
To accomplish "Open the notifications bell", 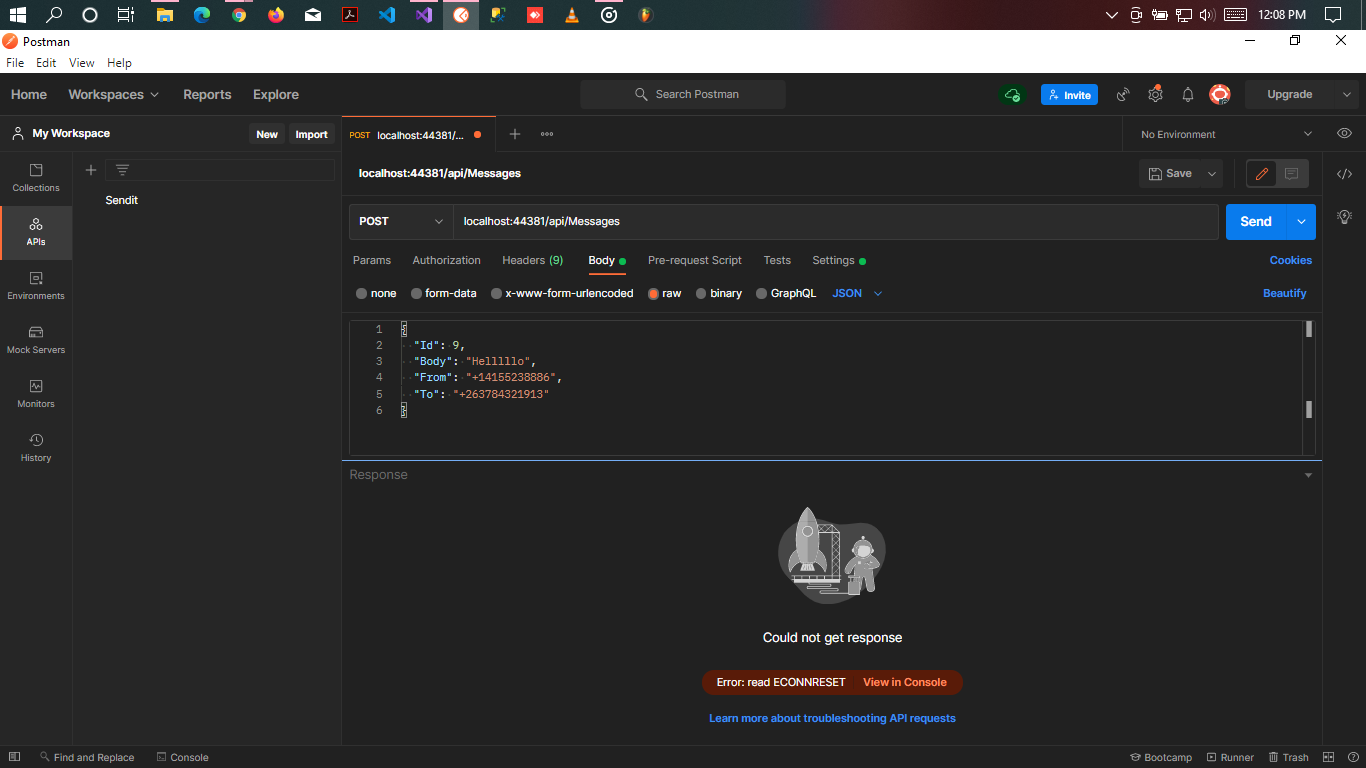I will click(1187, 94).
